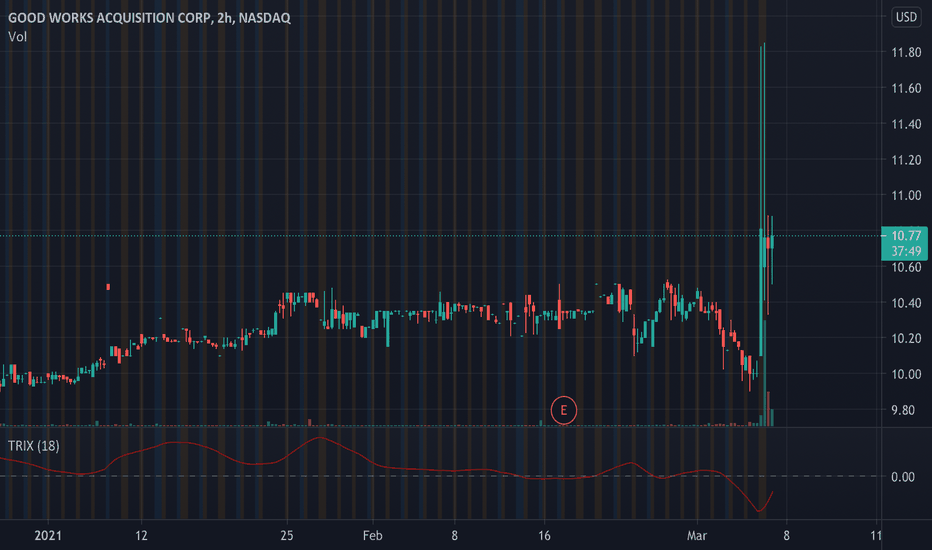Click the 12 date axis label
The image size is (932, 550).
tap(141, 536)
